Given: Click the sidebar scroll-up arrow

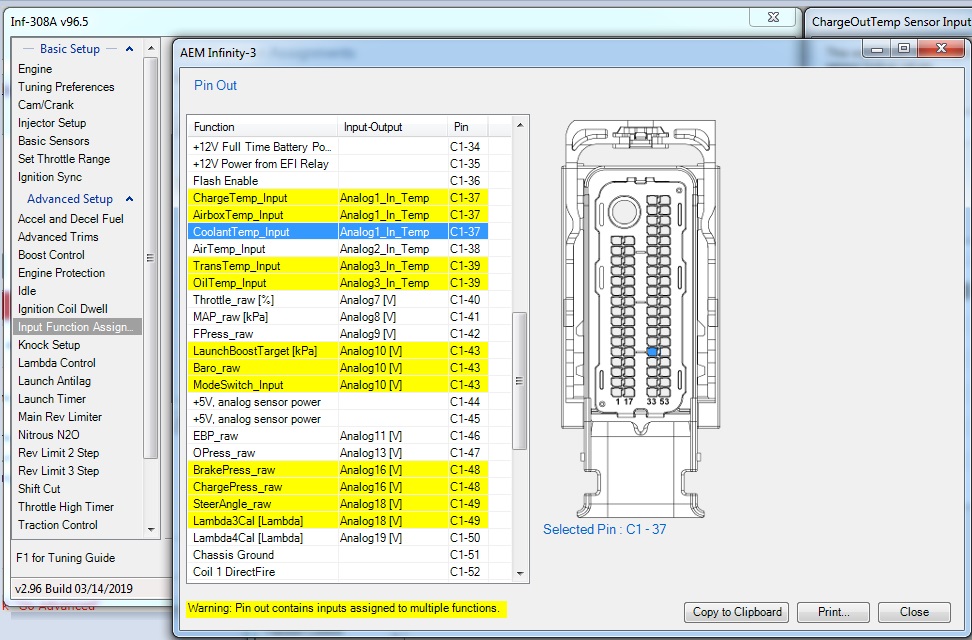Looking at the screenshot, I should [151, 48].
